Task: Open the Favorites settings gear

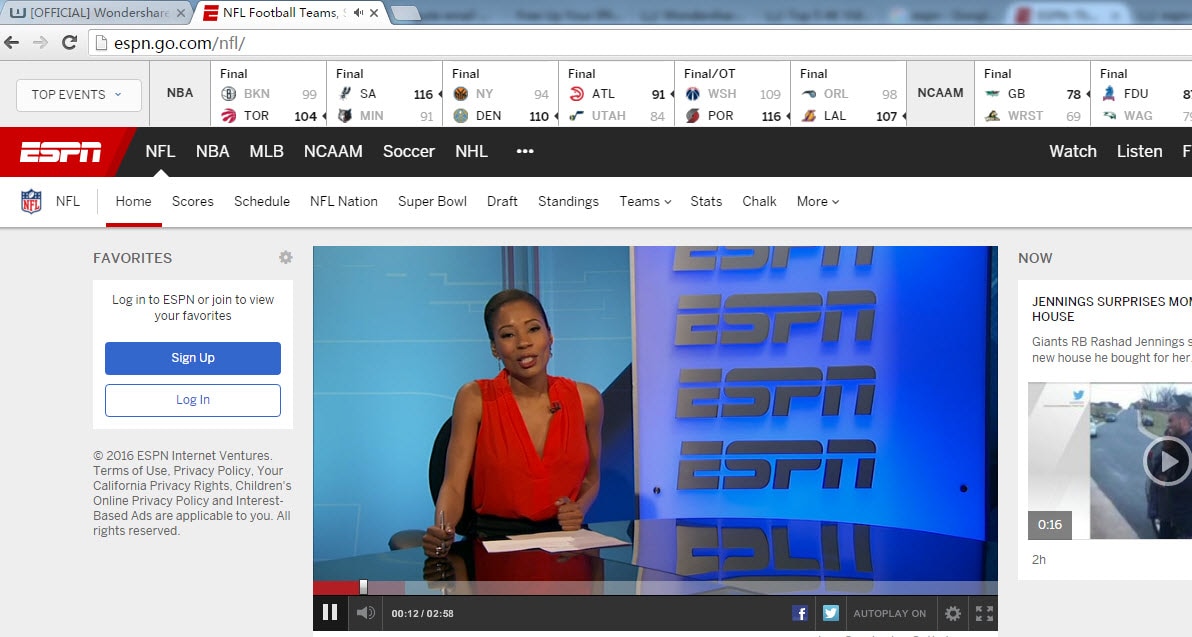Action: click(x=286, y=258)
